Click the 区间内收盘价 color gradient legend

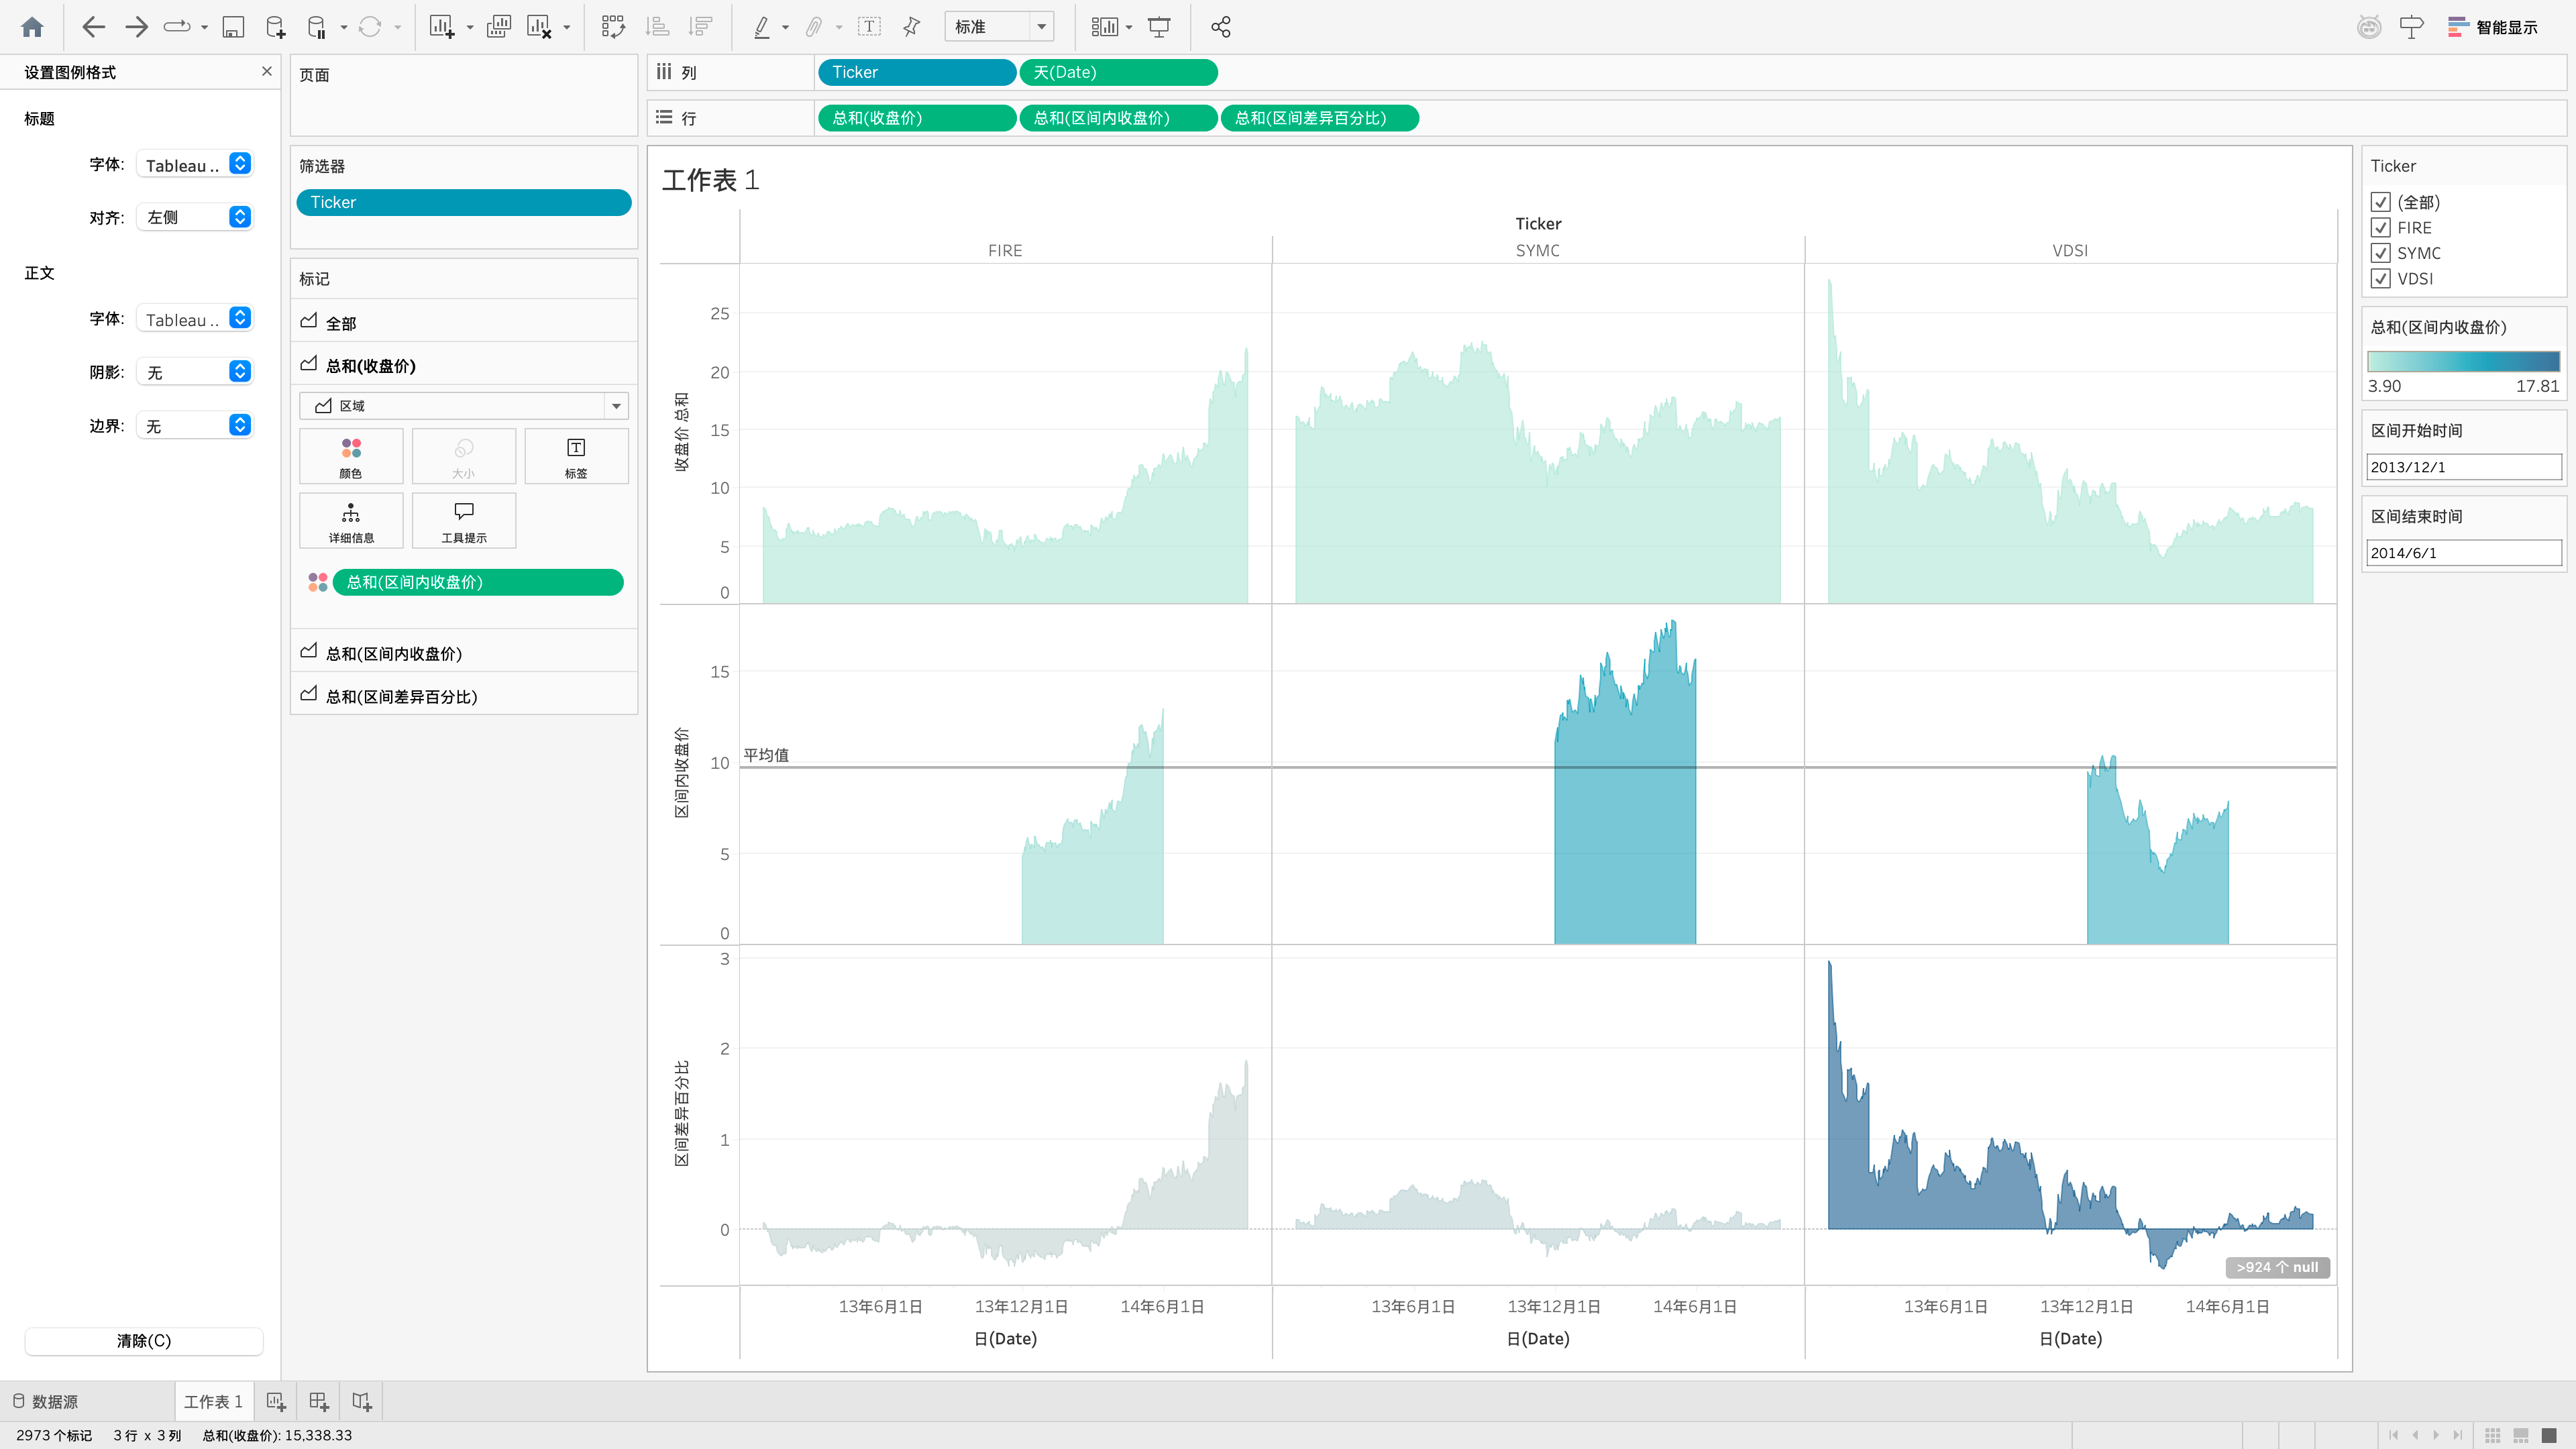pos(2463,362)
